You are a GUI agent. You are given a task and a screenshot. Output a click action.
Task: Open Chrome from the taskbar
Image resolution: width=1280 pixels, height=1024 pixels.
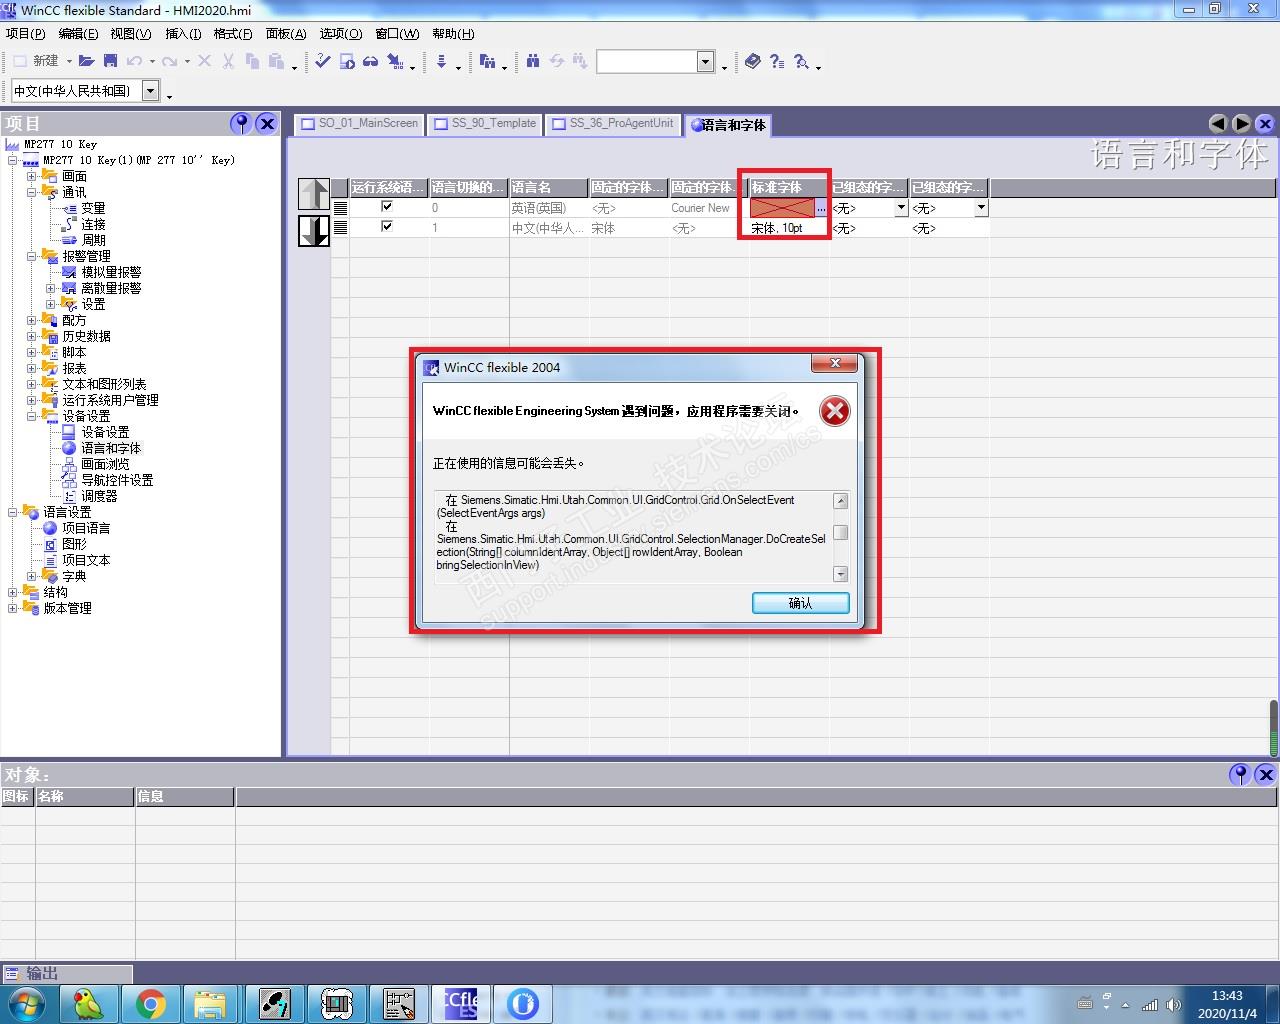pos(151,1003)
